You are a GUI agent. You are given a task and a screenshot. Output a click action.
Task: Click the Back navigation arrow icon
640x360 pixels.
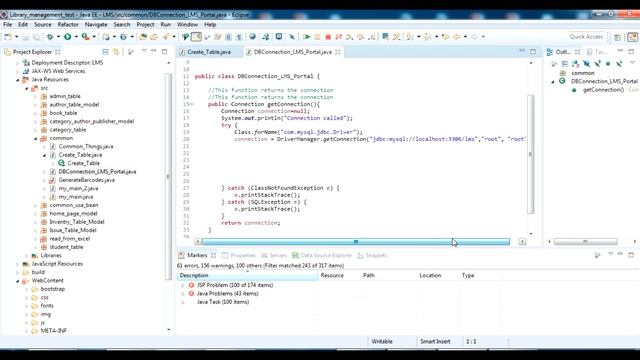coord(456,37)
